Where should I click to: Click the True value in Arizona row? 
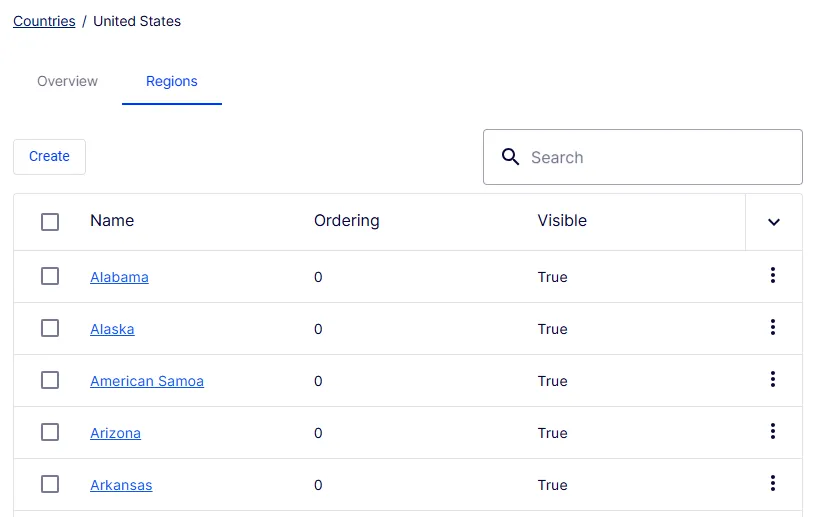tap(552, 432)
